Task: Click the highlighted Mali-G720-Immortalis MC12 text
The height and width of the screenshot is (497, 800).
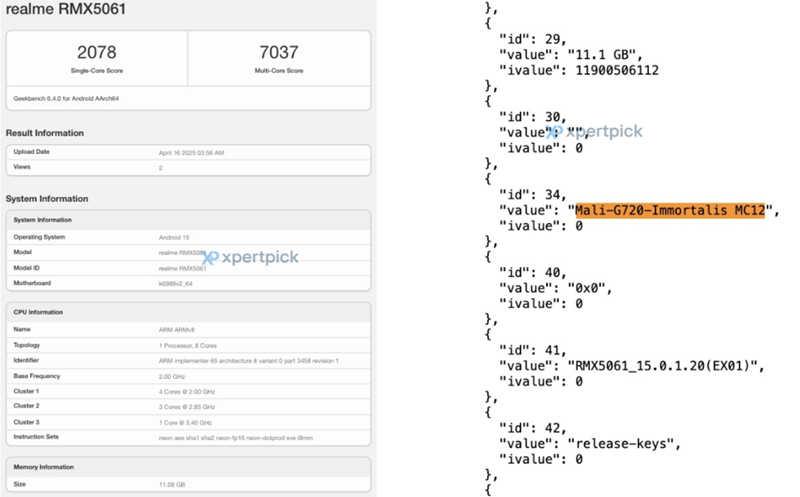Action: click(x=669, y=211)
